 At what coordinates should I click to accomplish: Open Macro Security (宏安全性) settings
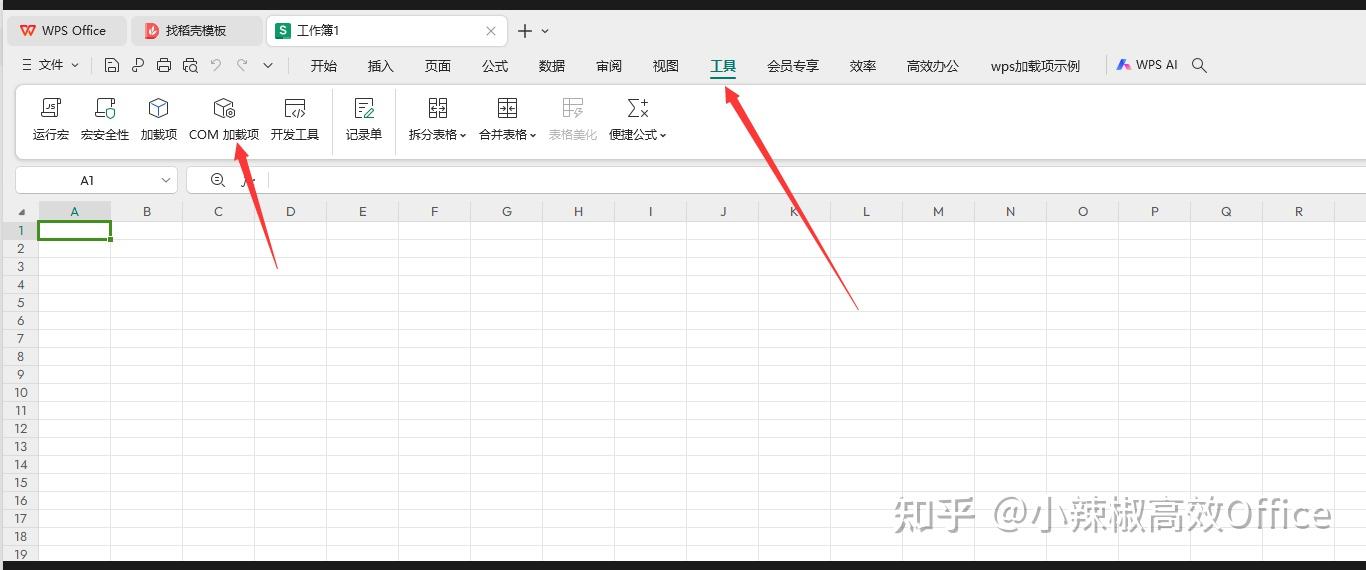105,108
